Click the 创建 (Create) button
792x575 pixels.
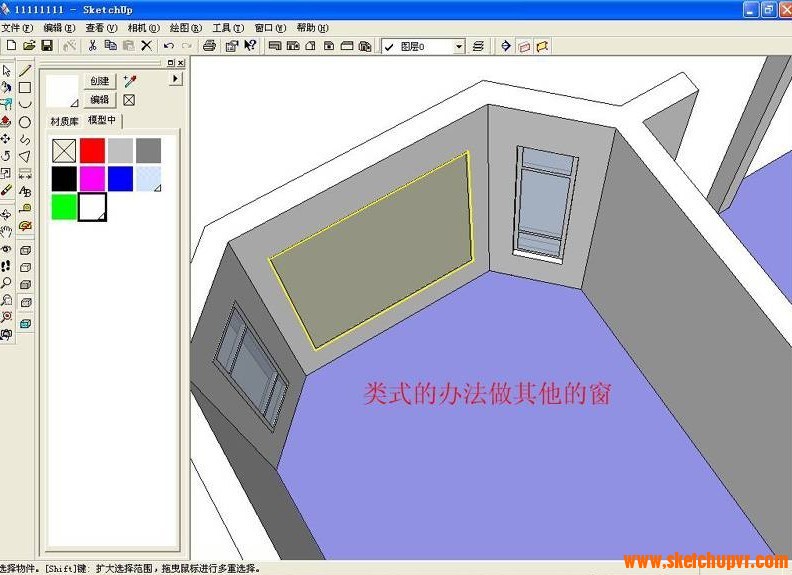coord(100,81)
